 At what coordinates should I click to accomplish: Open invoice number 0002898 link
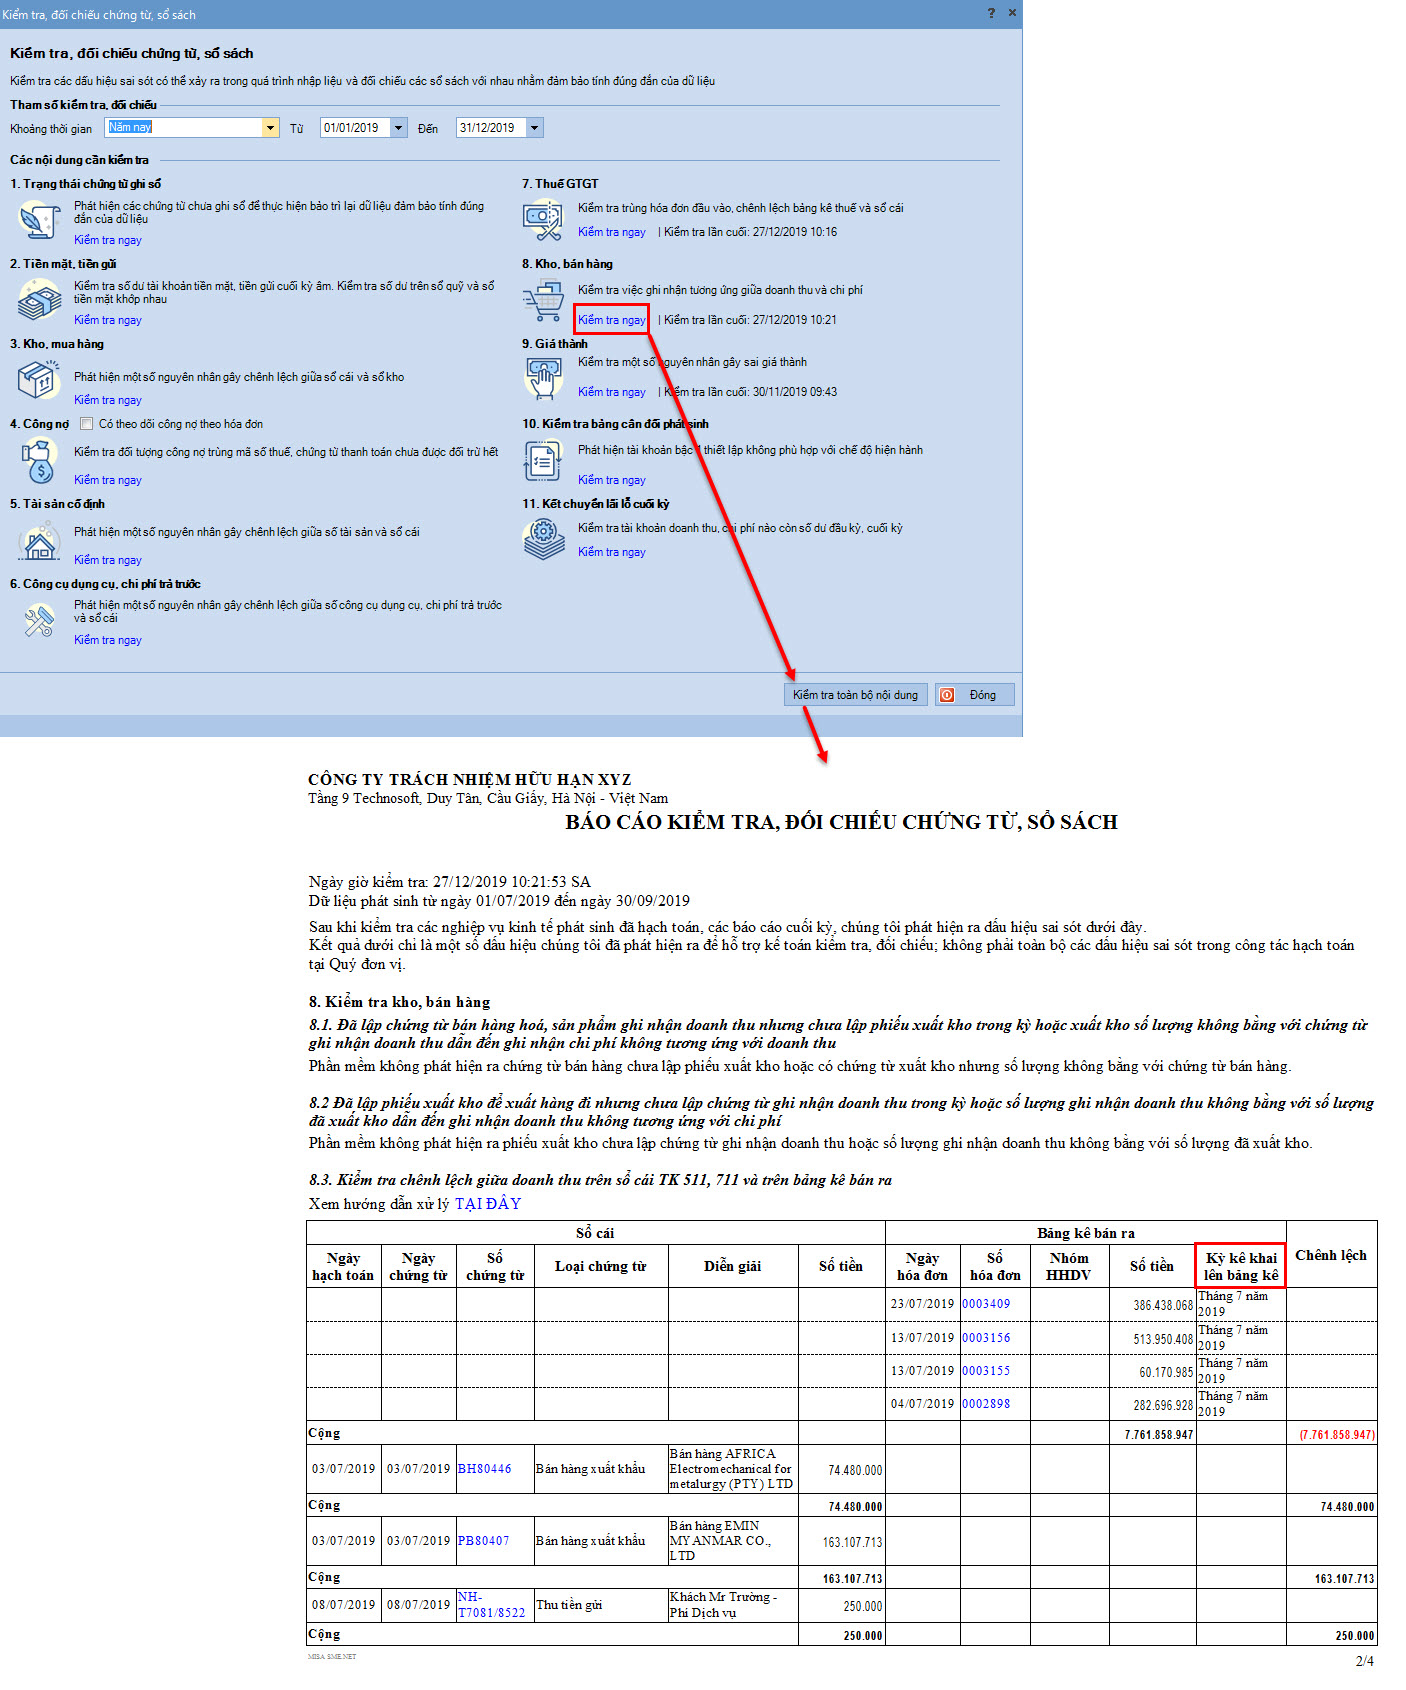(x=986, y=1404)
